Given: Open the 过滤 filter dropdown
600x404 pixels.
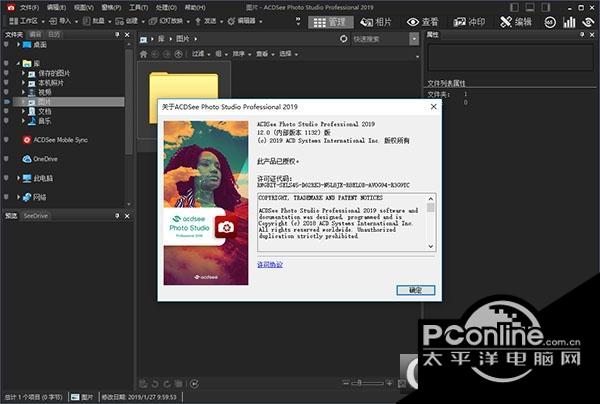Looking at the screenshot, I should [201, 54].
